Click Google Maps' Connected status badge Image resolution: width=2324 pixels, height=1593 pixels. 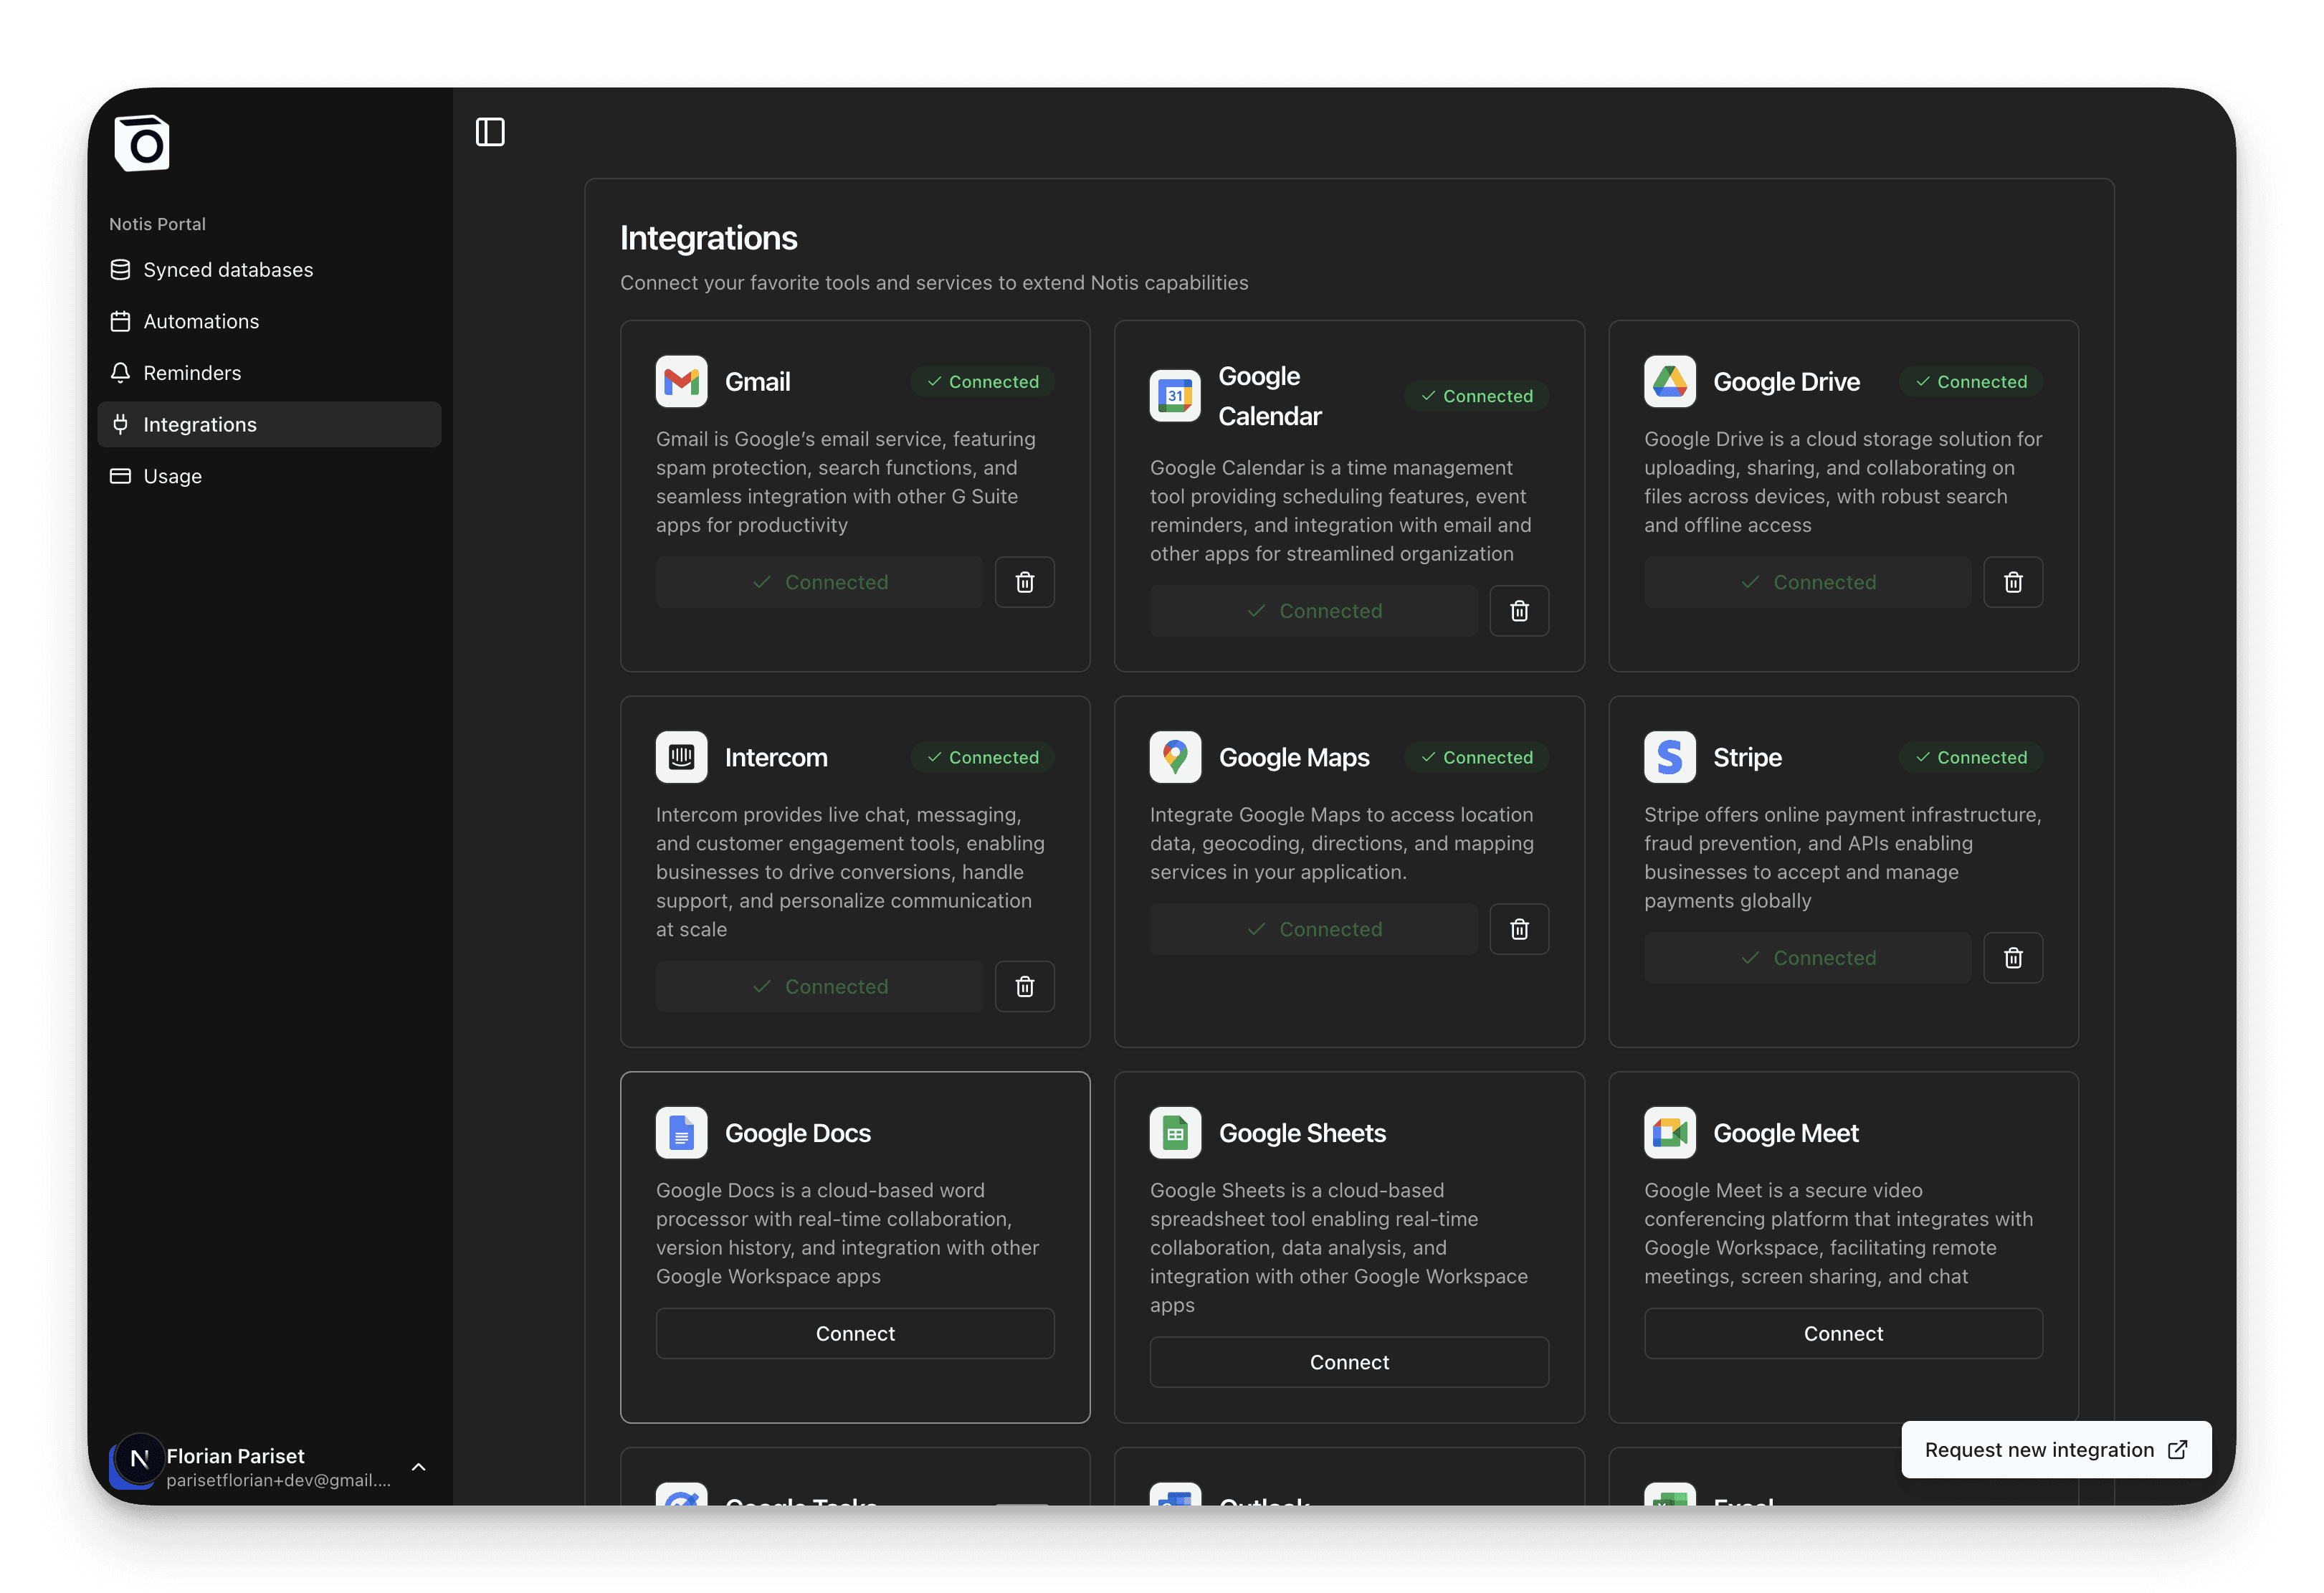(x=1476, y=757)
